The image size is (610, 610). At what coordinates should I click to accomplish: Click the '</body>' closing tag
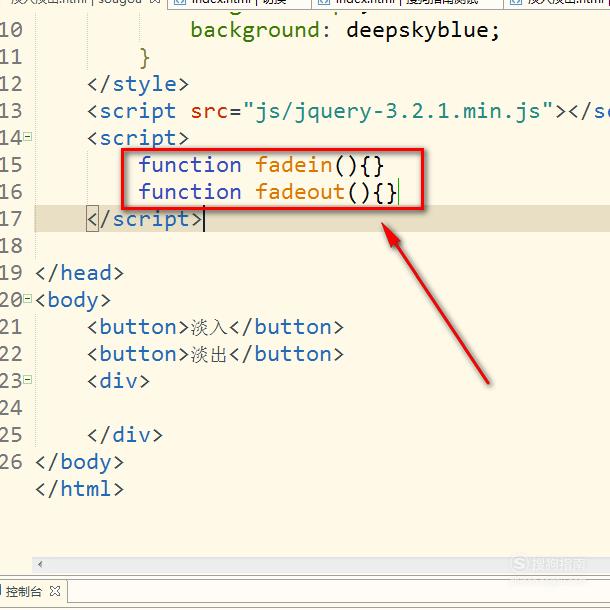79,462
